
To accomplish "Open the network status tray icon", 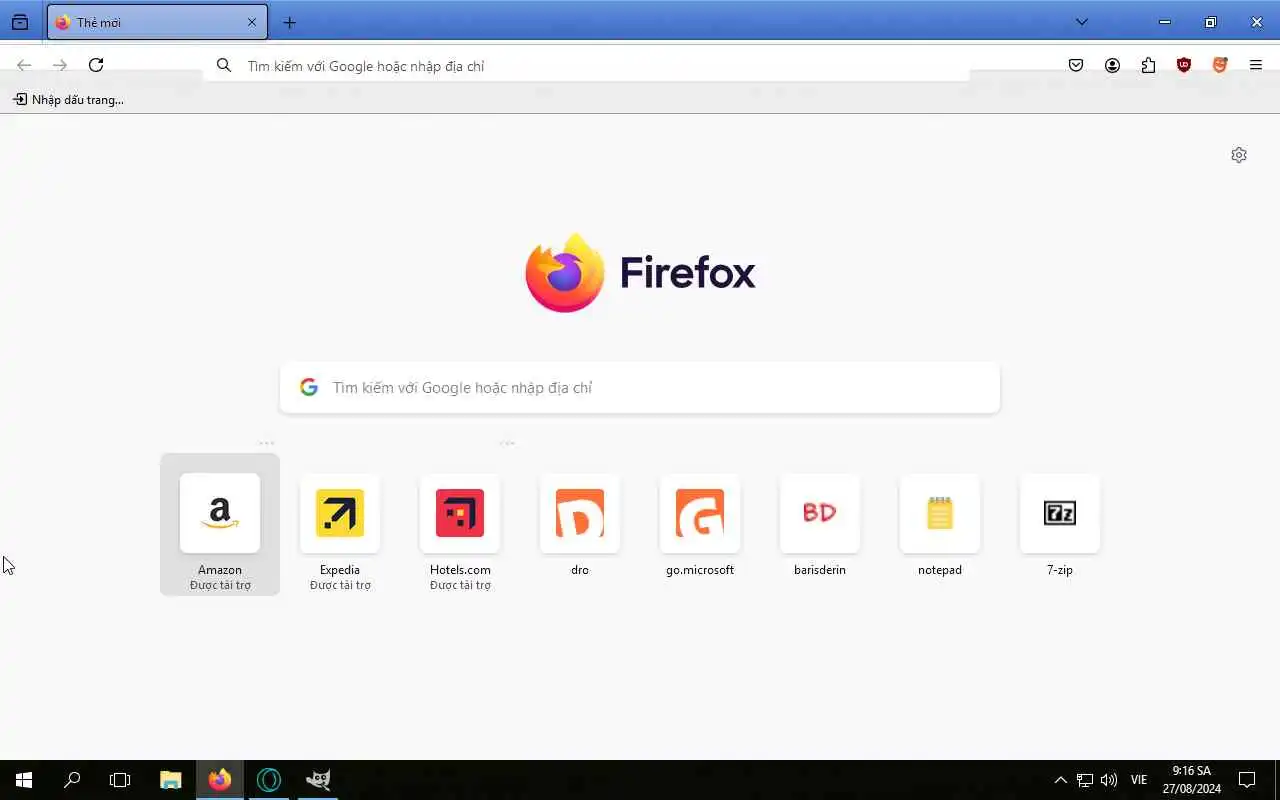I will [1085, 780].
